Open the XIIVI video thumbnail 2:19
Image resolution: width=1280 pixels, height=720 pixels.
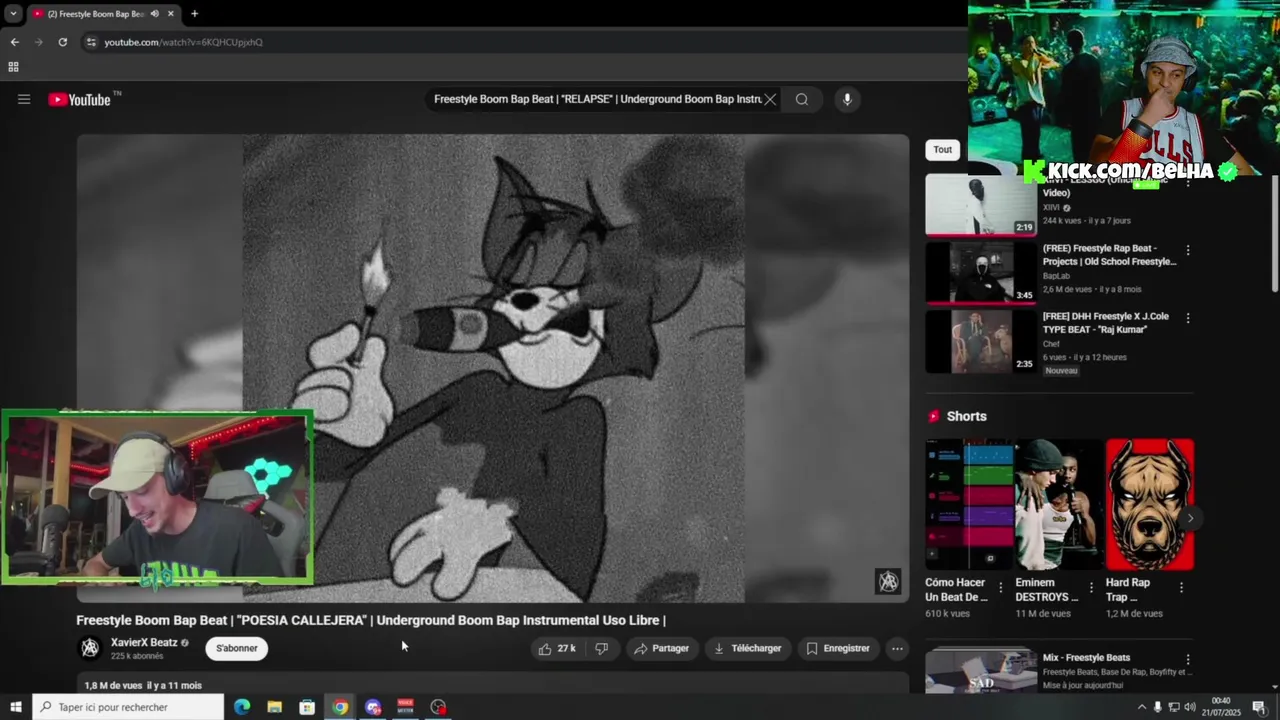click(x=981, y=205)
